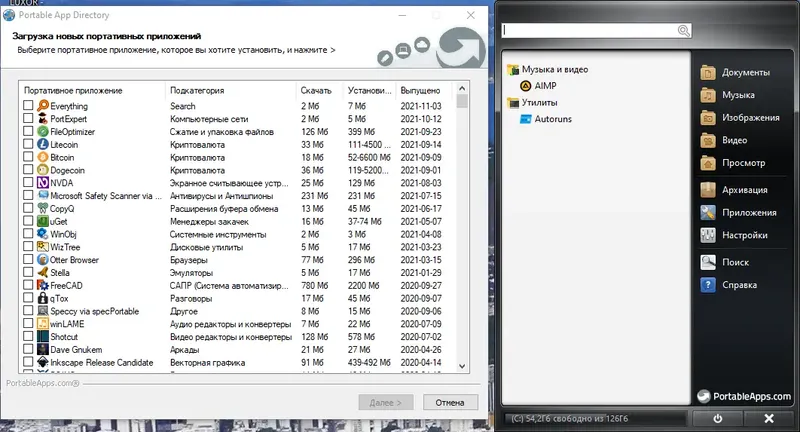Image resolution: width=800 pixels, height=432 pixels.
Task: Click the FileOptimizer app icon
Action: click(43, 132)
